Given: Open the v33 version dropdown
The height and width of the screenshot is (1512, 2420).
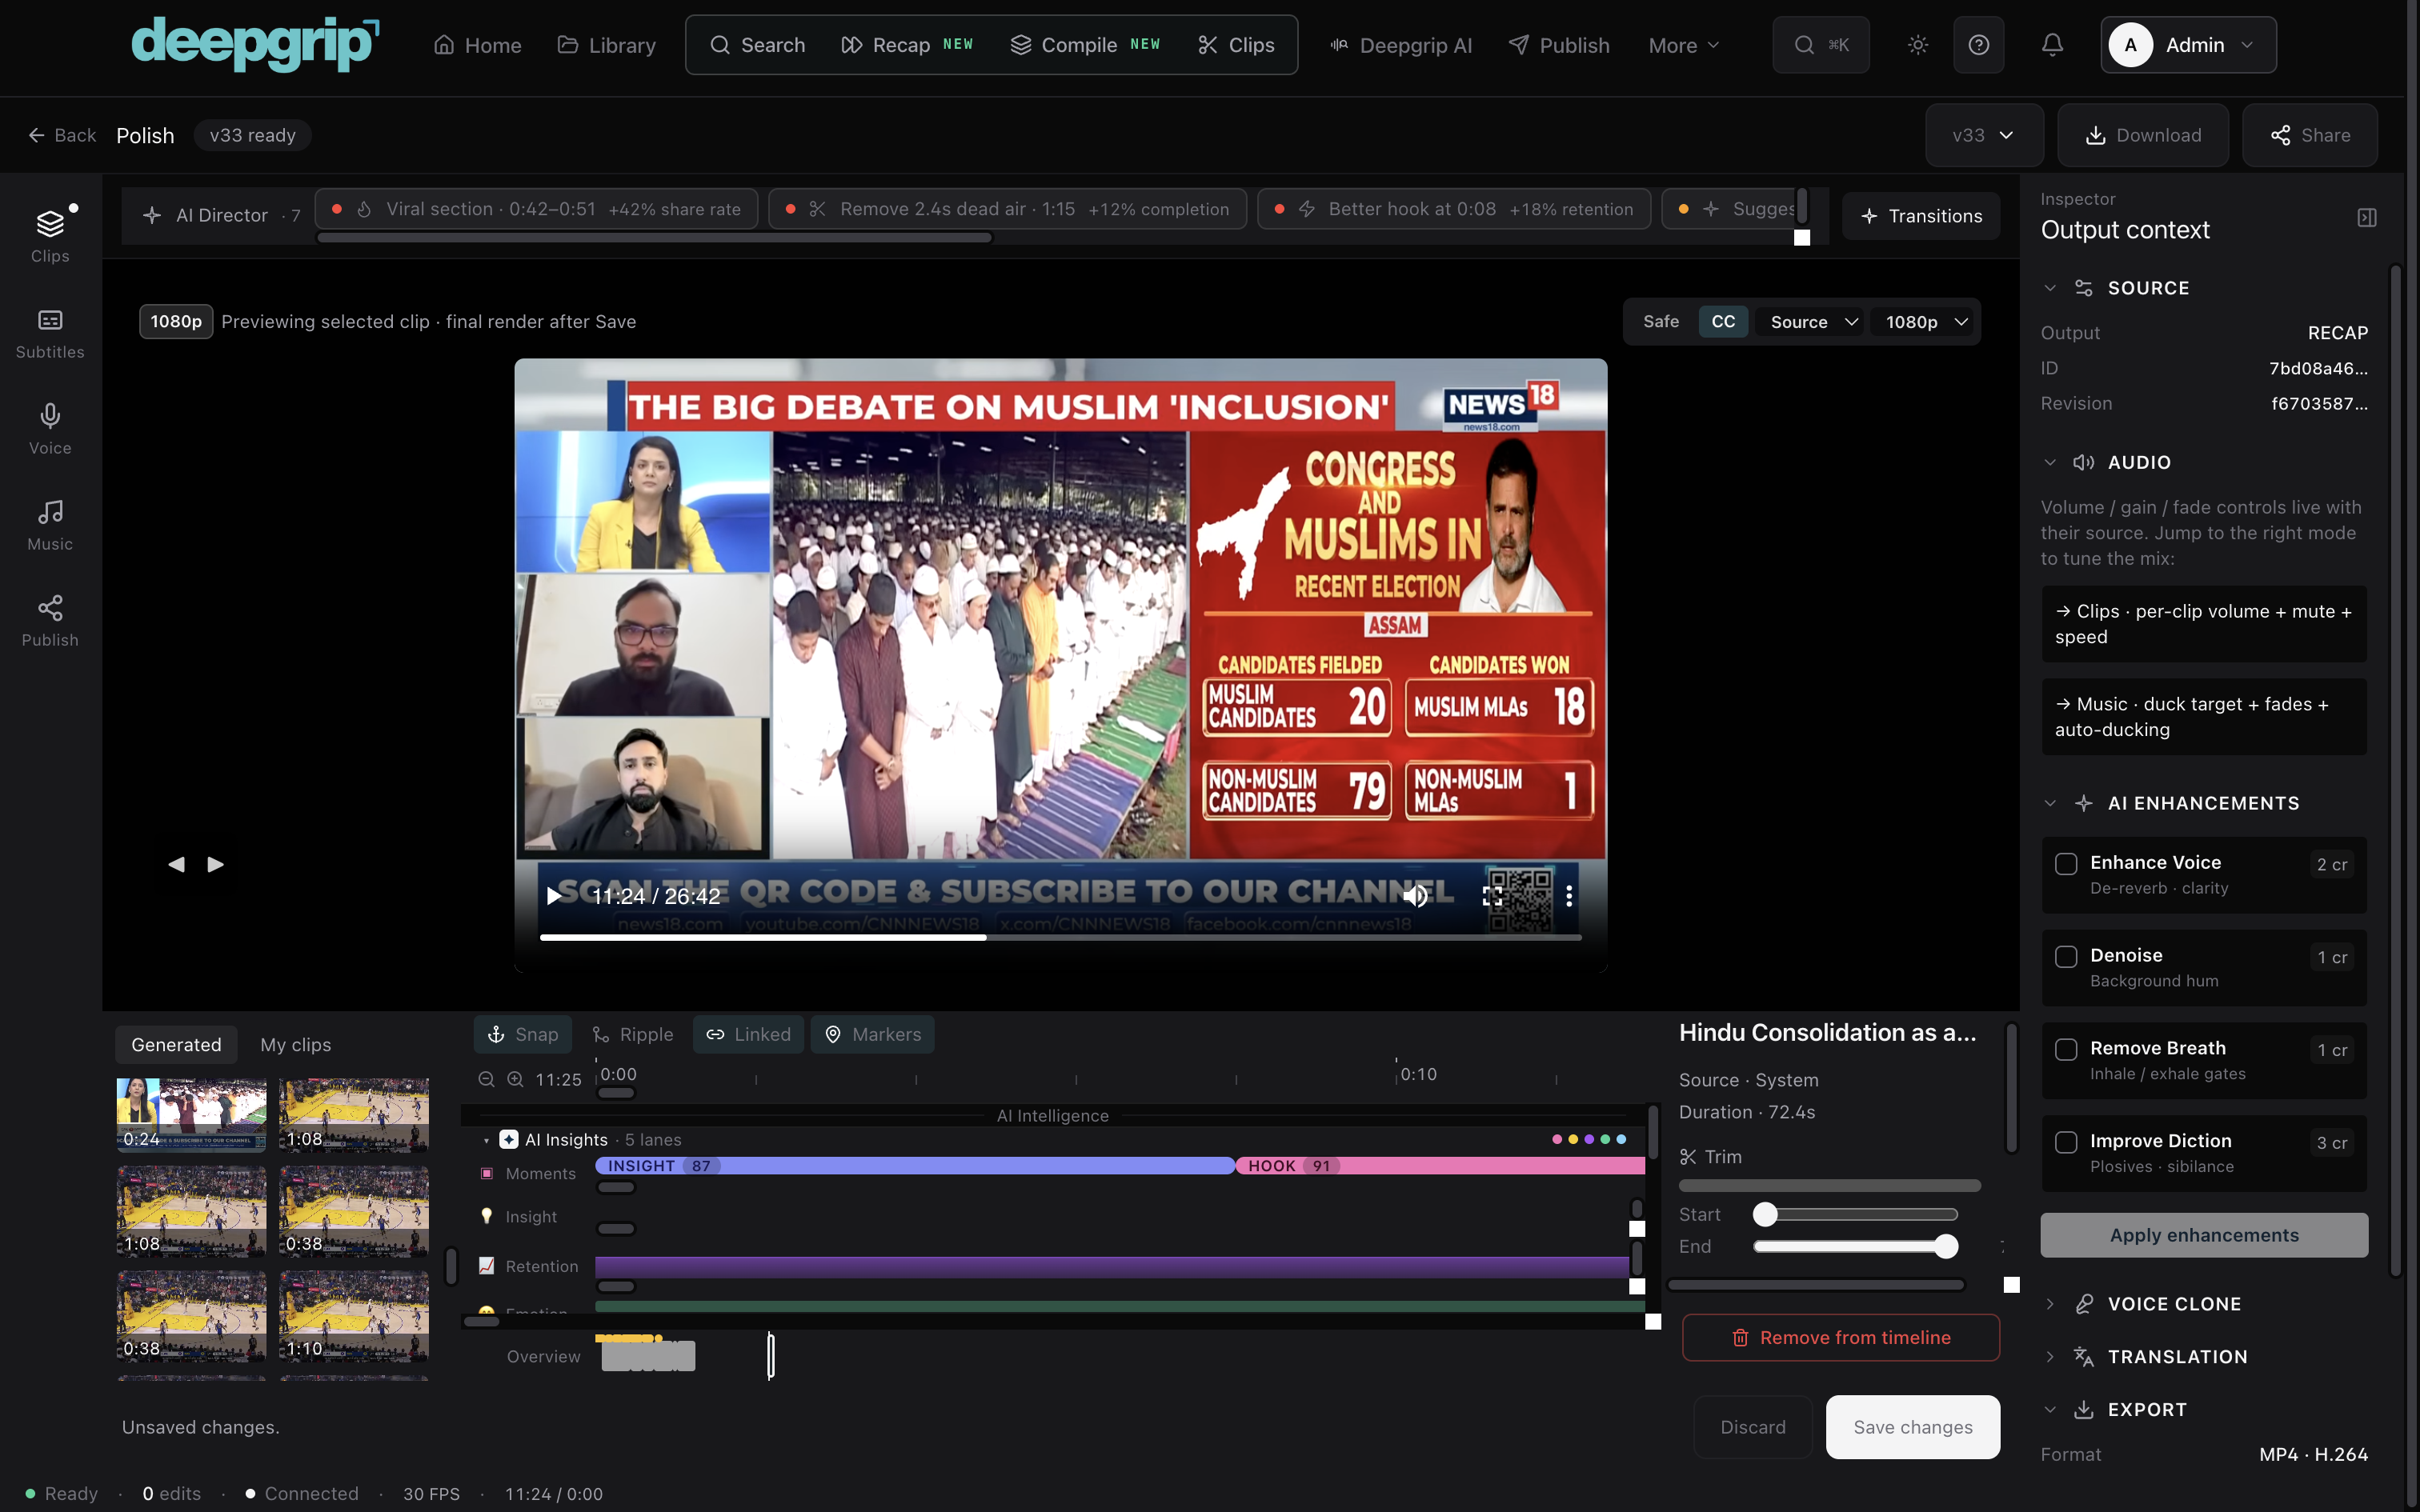Looking at the screenshot, I should 1984,135.
